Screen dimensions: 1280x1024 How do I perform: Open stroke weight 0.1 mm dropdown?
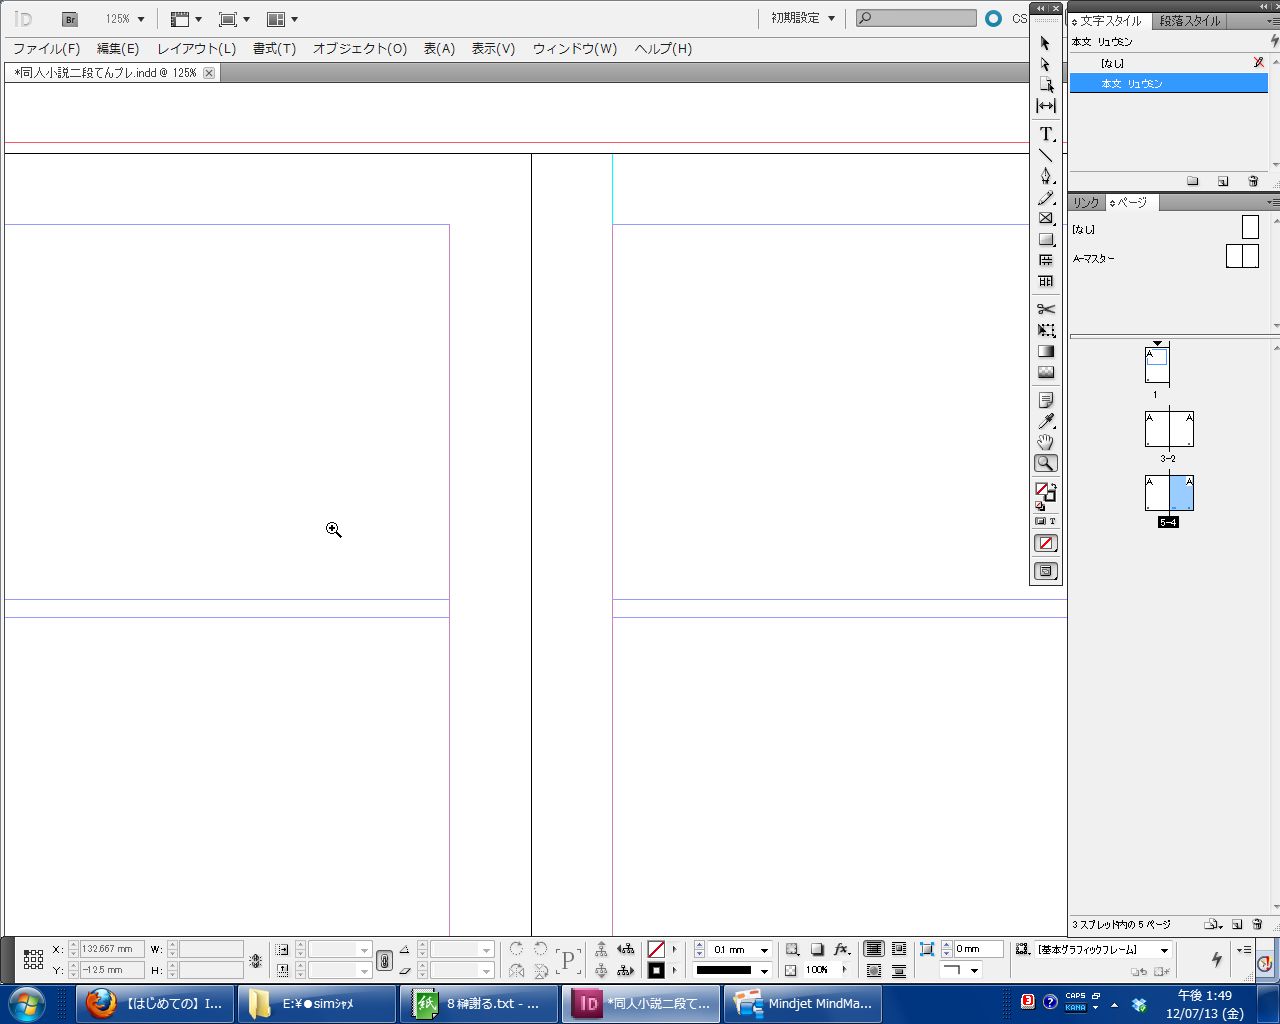[x=764, y=950]
